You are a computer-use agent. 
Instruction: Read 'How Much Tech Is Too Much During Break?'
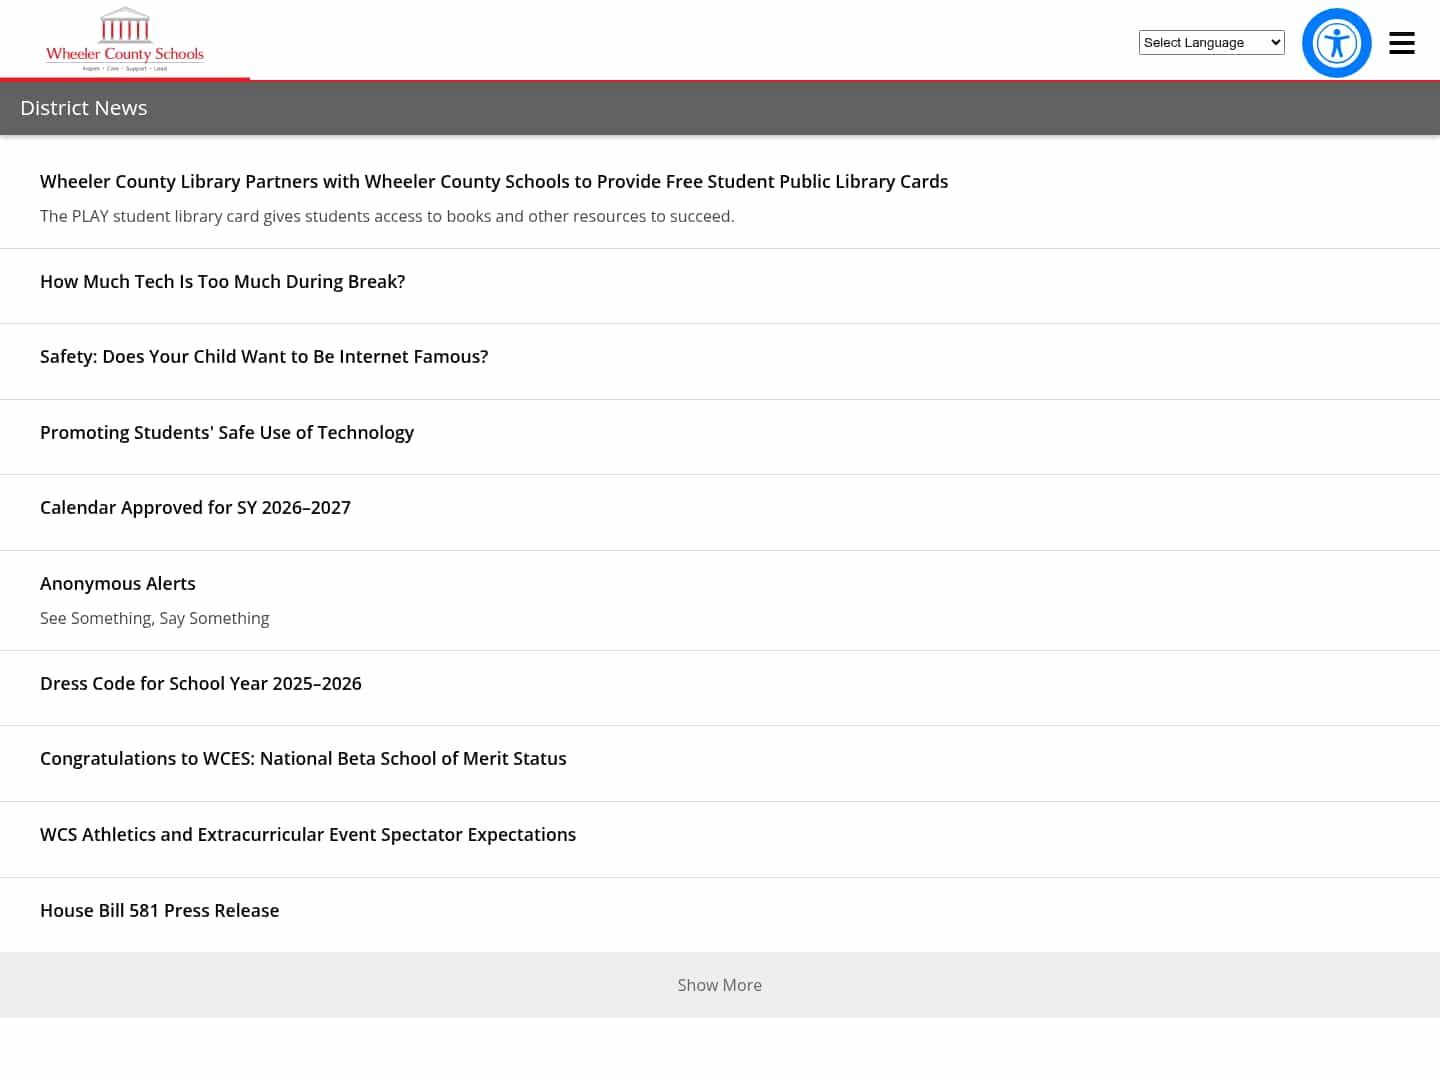click(x=223, y=281)
